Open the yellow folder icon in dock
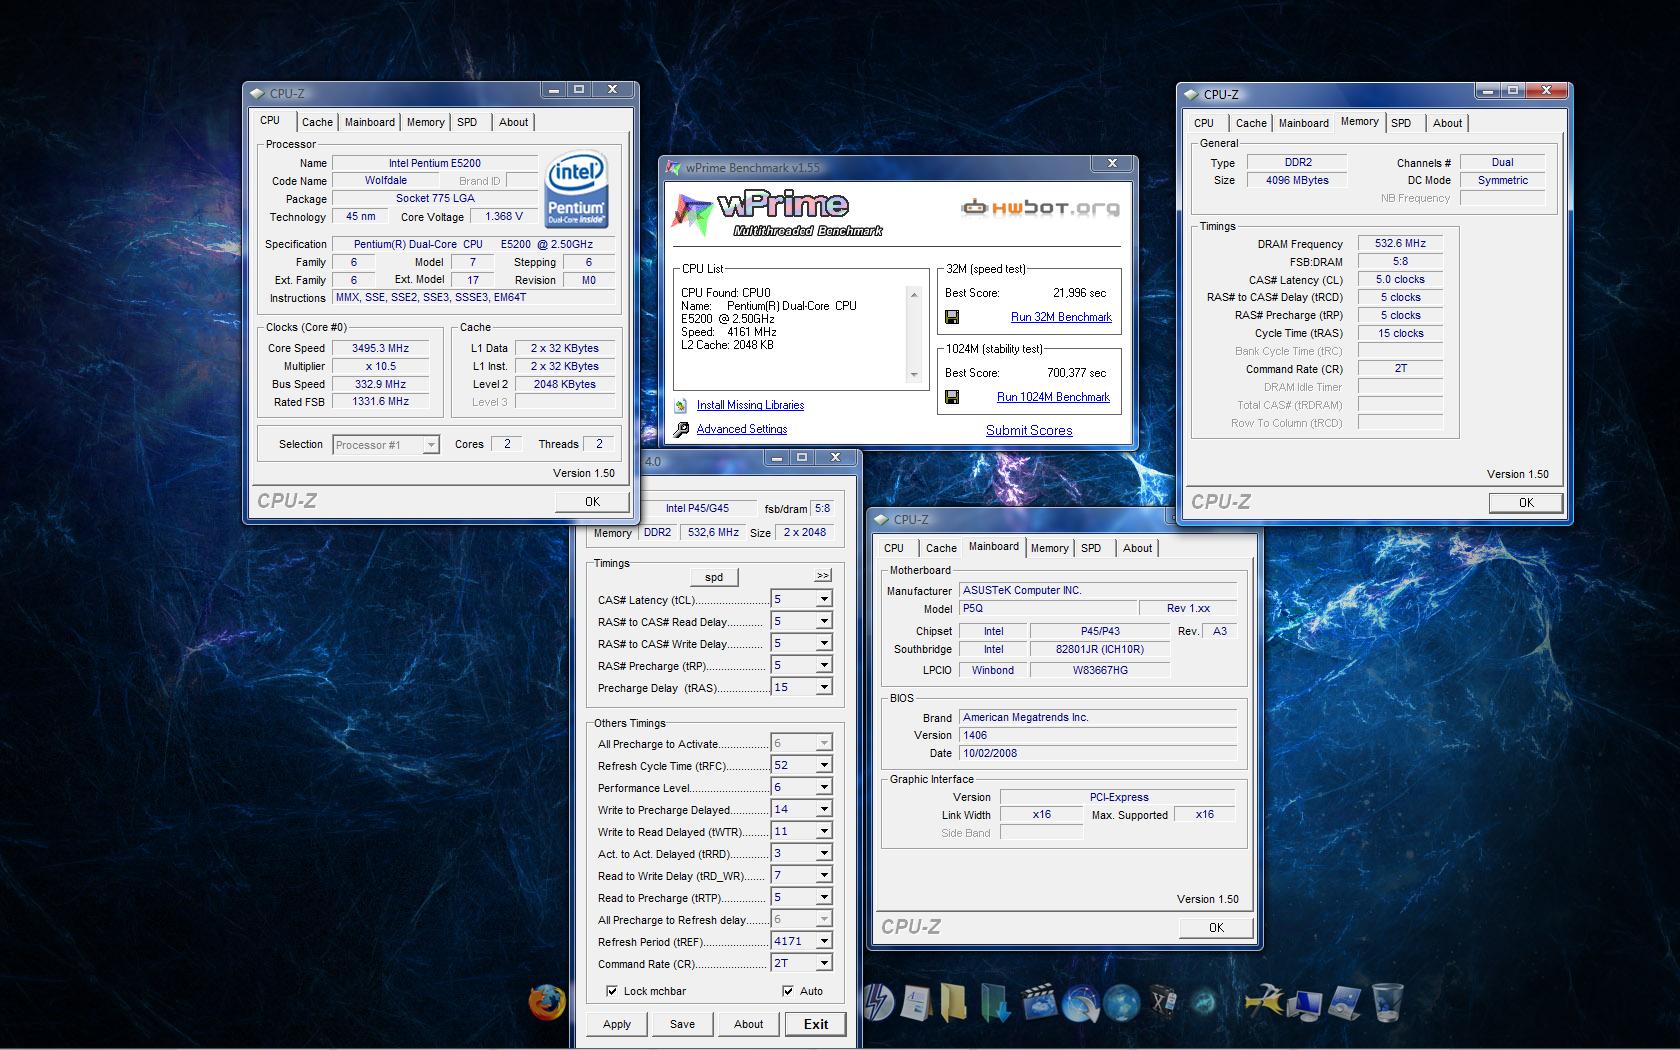 953,1002
